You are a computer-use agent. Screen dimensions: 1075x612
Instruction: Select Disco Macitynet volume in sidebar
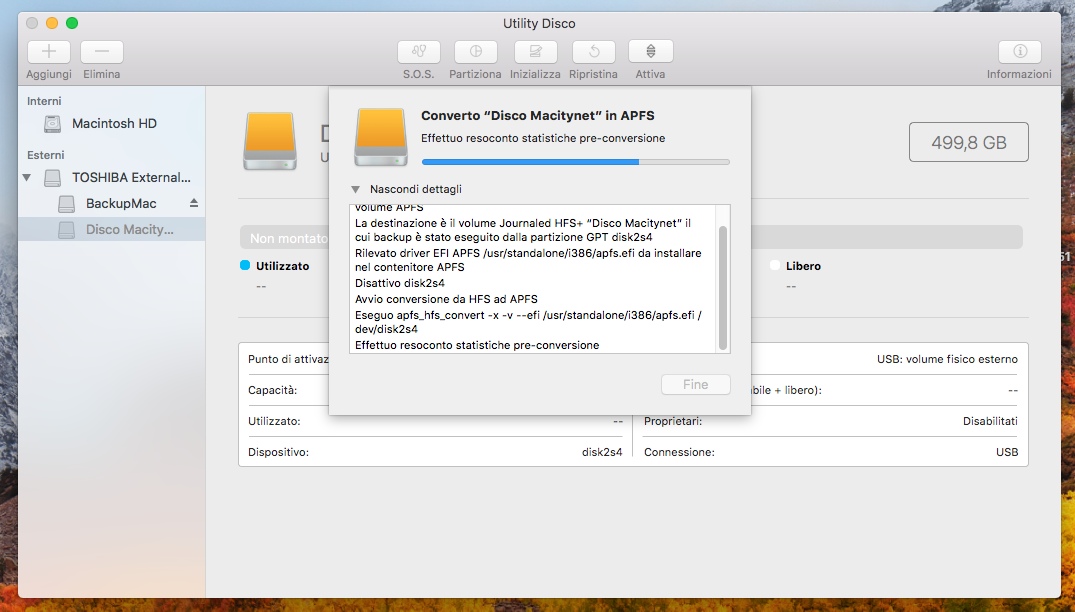129,230
